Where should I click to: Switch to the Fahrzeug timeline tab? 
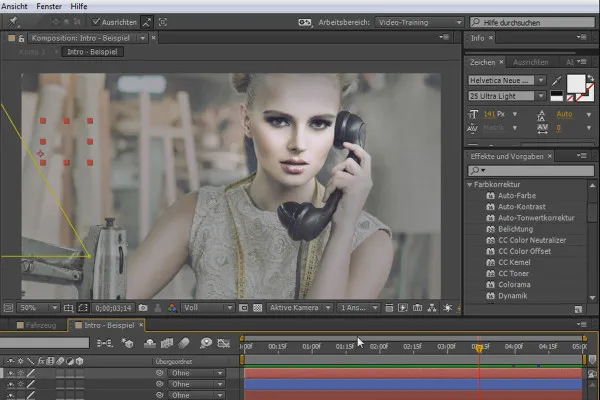(39, 325)
